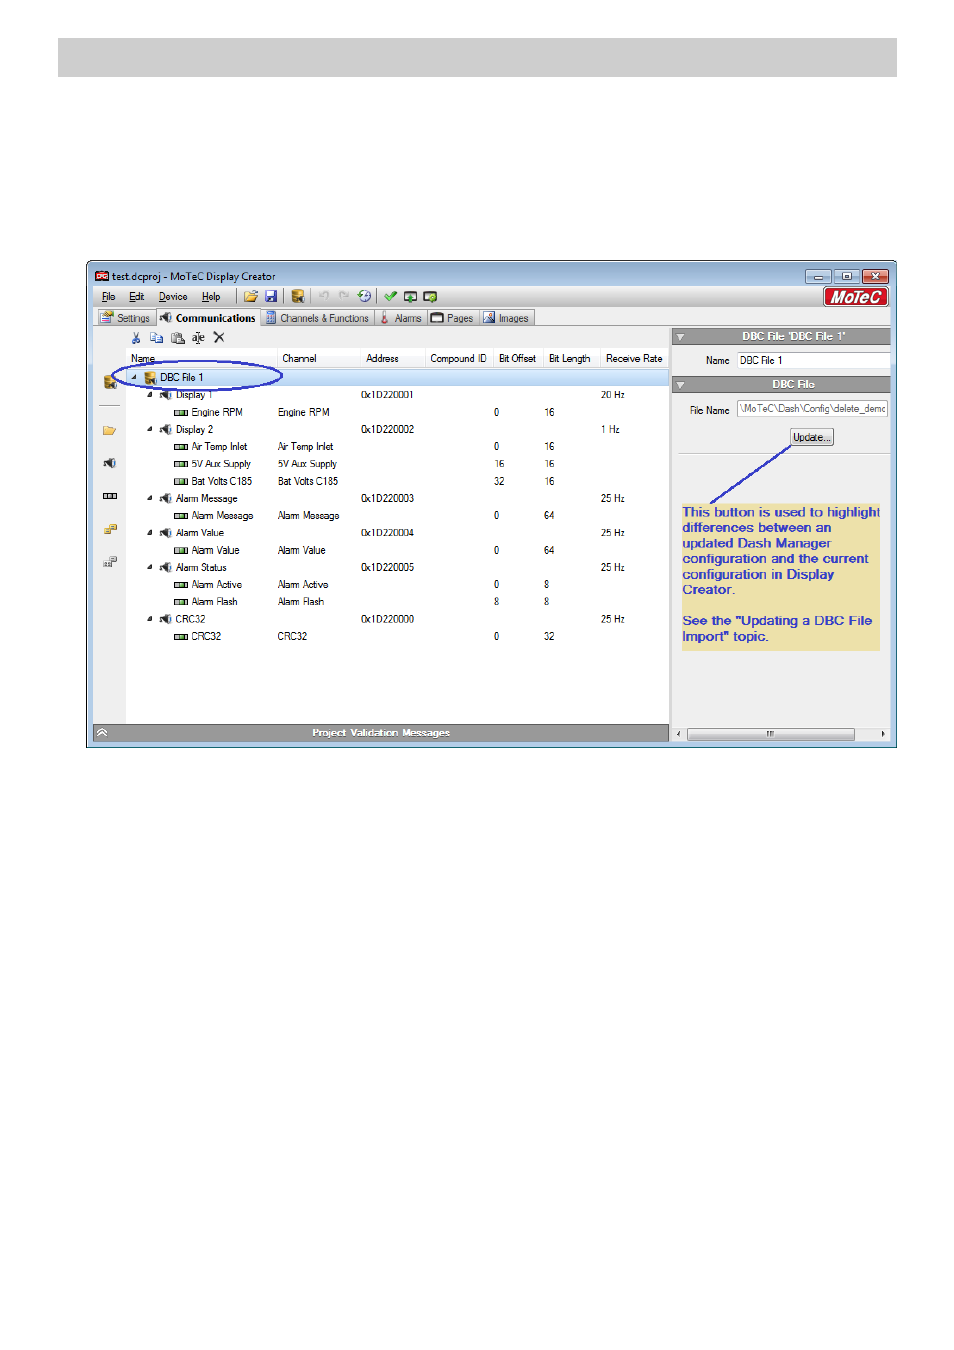Click the MoTeC logo in the top right
This screenshot has height=1350, width=954.
pos(856,297)
